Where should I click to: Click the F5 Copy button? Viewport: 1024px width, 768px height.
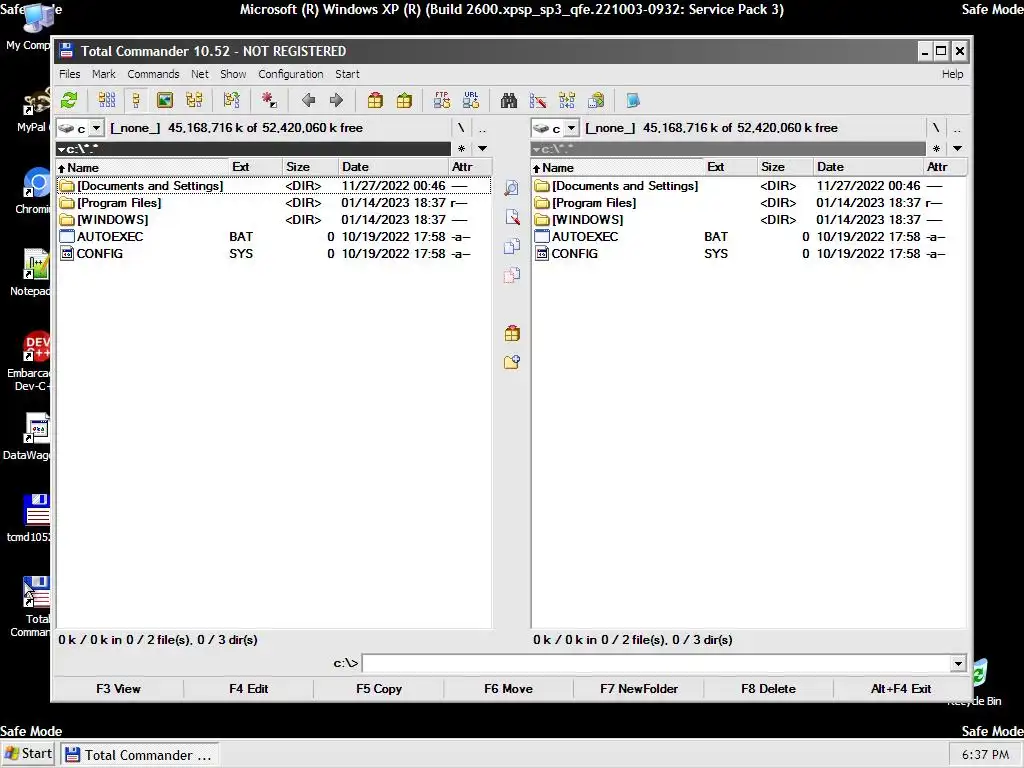(379, 688)
